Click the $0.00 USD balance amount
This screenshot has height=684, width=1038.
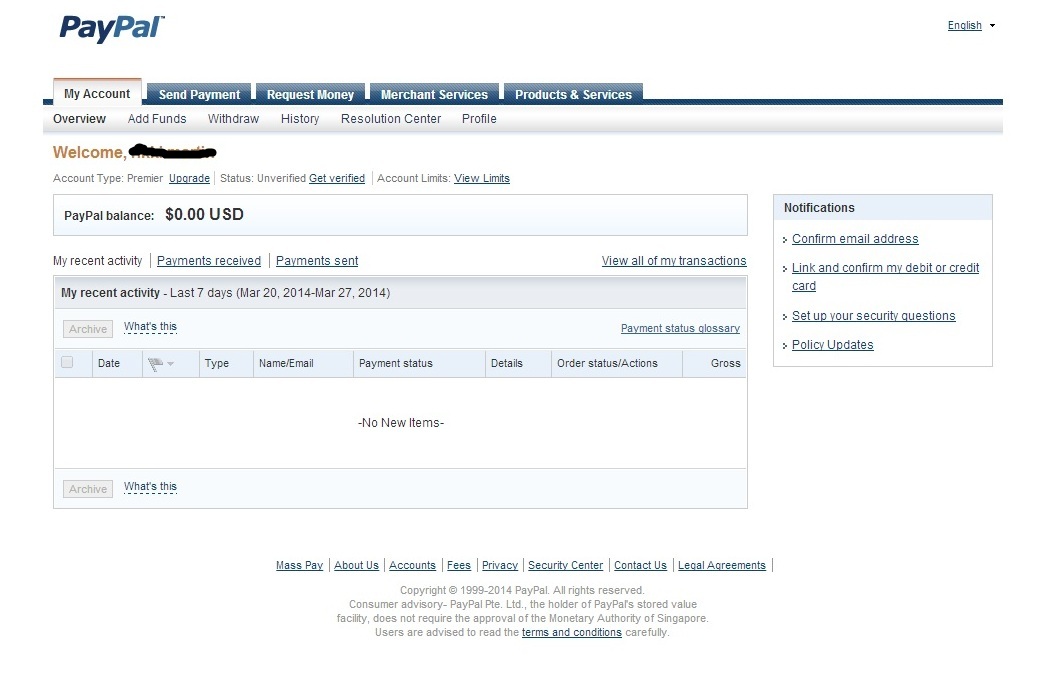pyautogui.click(x=205, y=215)
